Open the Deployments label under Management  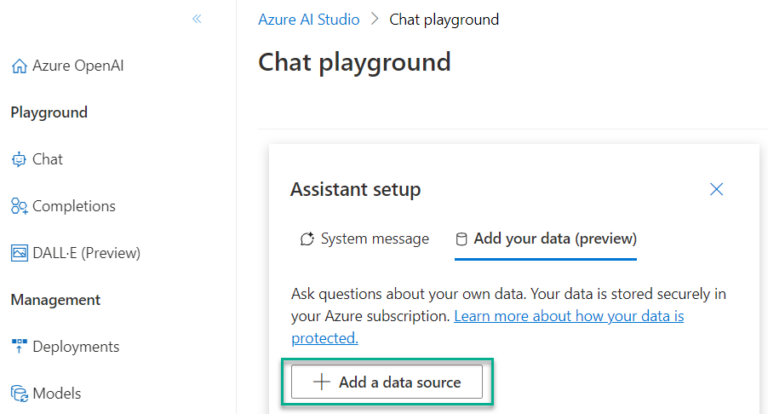[x=76, y=347]
